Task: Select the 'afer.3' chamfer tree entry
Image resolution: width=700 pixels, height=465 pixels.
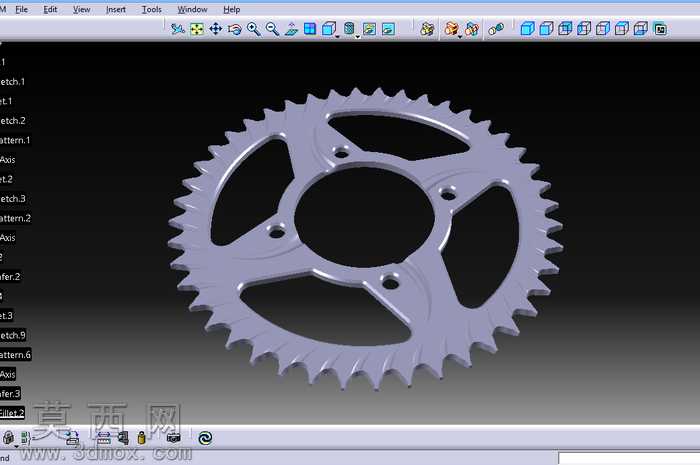Action: pyautogui.click(x=10, y=394)
